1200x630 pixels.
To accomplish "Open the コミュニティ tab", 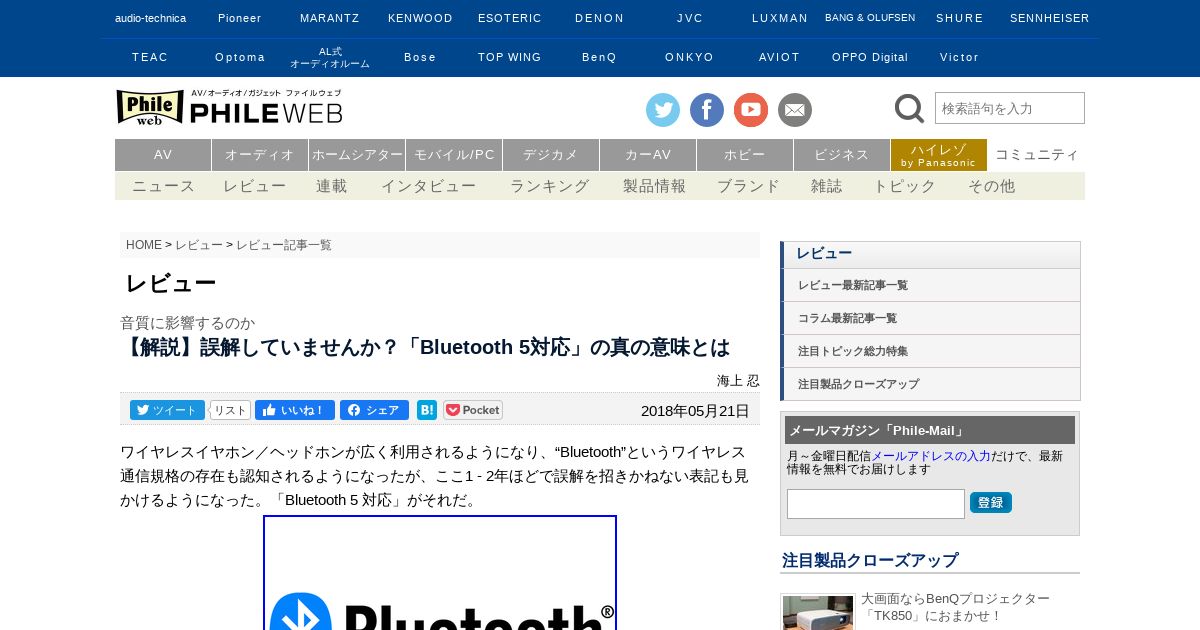I will pos(1037,155).
